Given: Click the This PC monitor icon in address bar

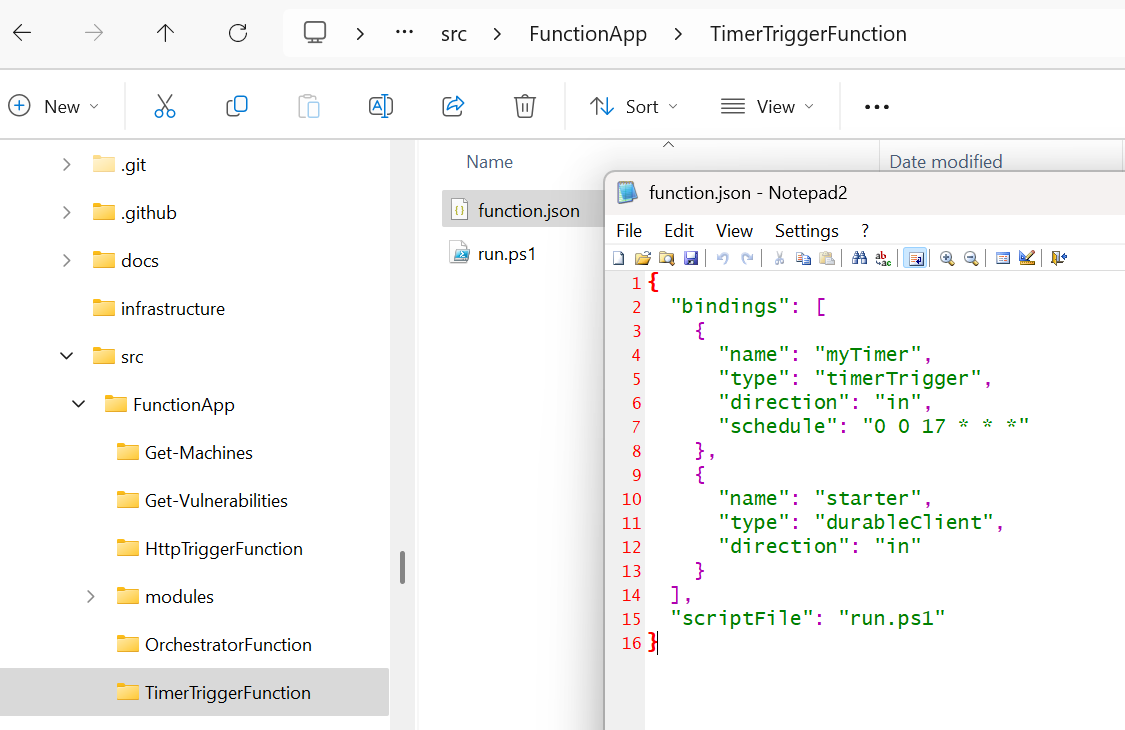Looking at the screenshot, I should [314, 32].
